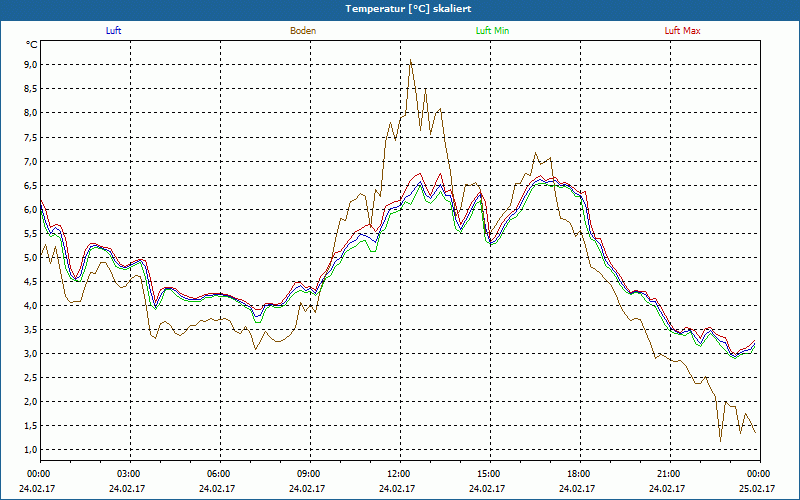Screen dimensions: 800x500
Task: Click the '8,0' y-axis value
Action: click(x=31, y=113)
